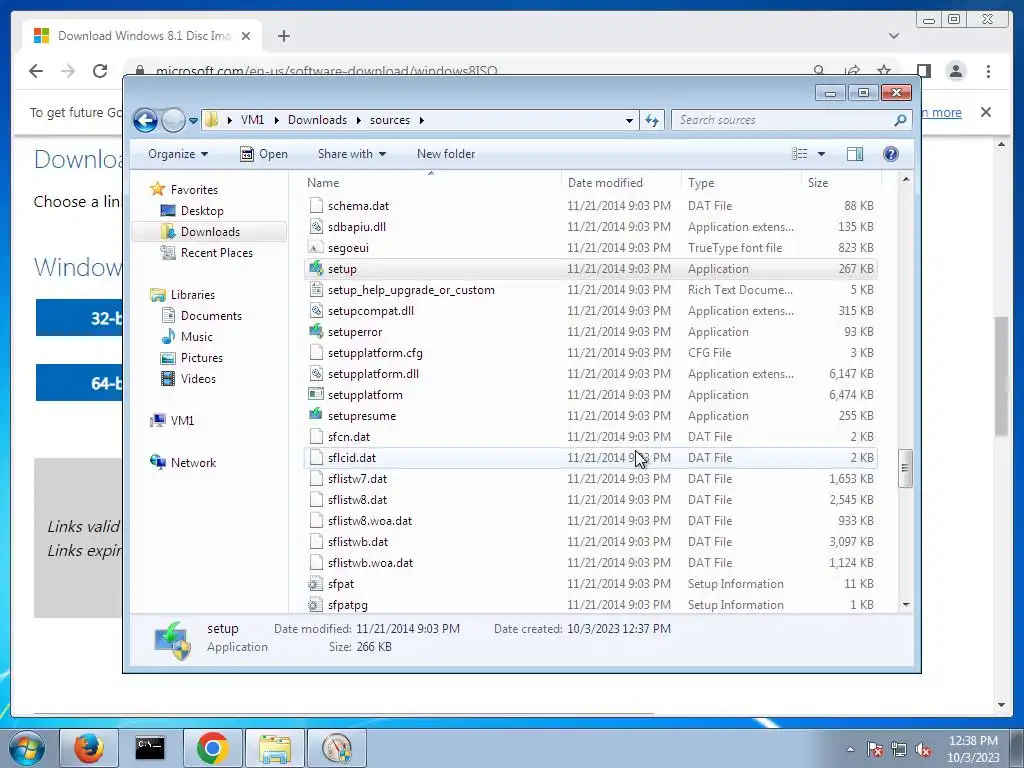The width and height of the screenshot is (1024, 768).
Task: Close the Download Windows 8.1 tab
Action: point(246,36)
